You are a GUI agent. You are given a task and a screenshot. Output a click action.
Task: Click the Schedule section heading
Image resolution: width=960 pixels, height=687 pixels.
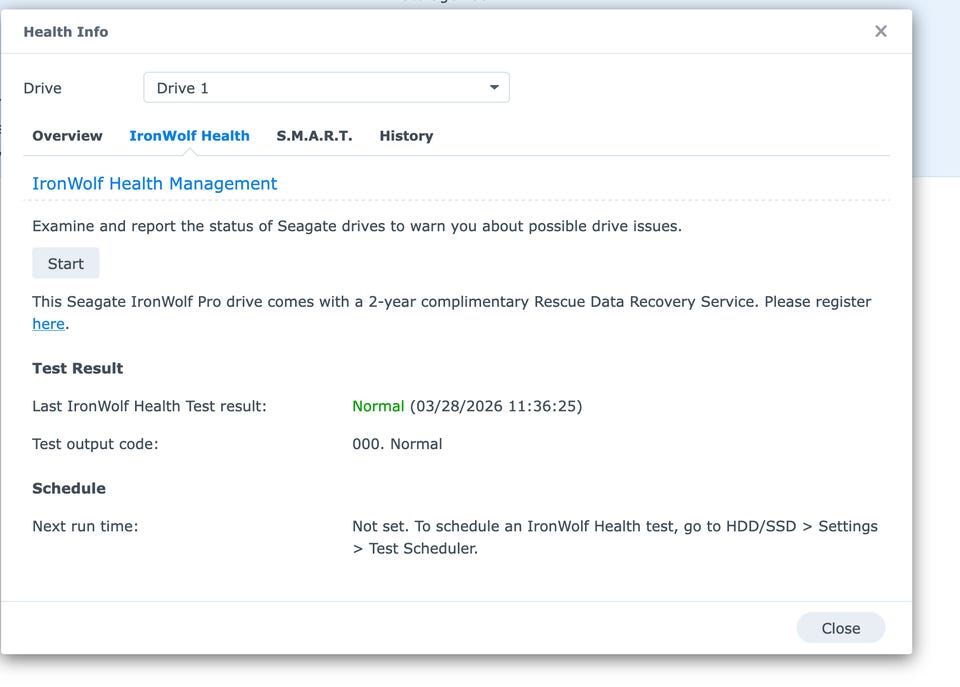(69, 488)
